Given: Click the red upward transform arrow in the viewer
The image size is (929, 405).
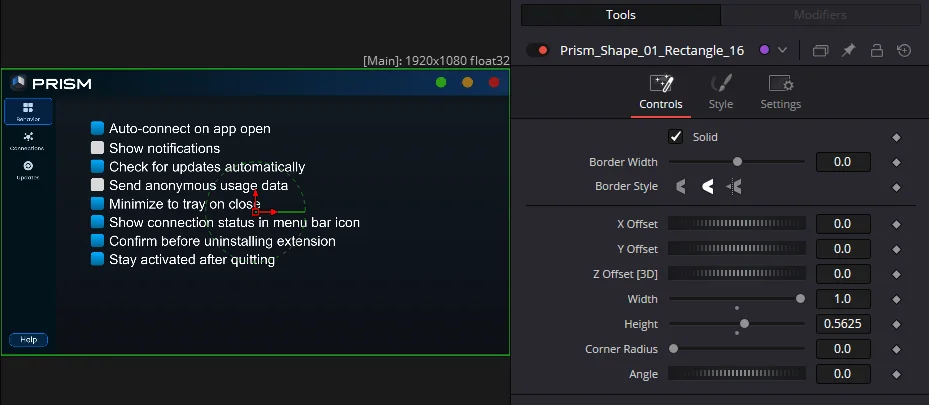Looking at the screenshot, I should (255, 200).
